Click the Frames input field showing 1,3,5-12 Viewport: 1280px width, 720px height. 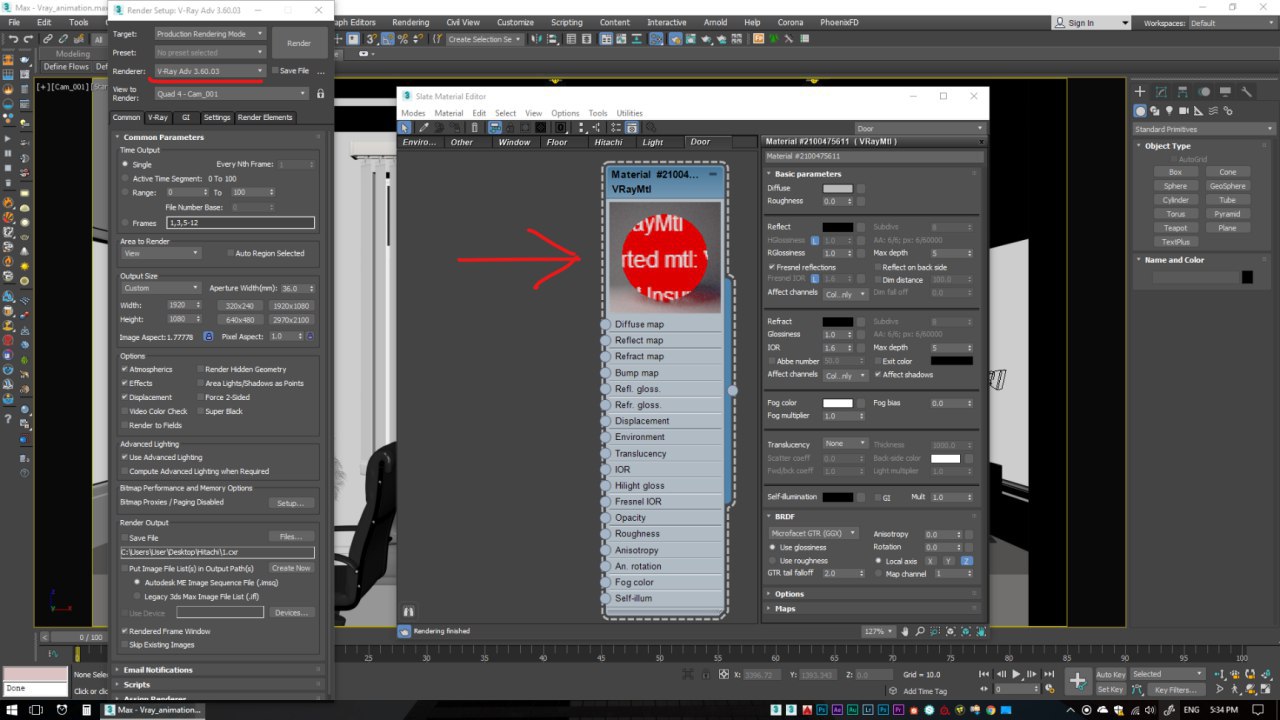click(240, 223)
